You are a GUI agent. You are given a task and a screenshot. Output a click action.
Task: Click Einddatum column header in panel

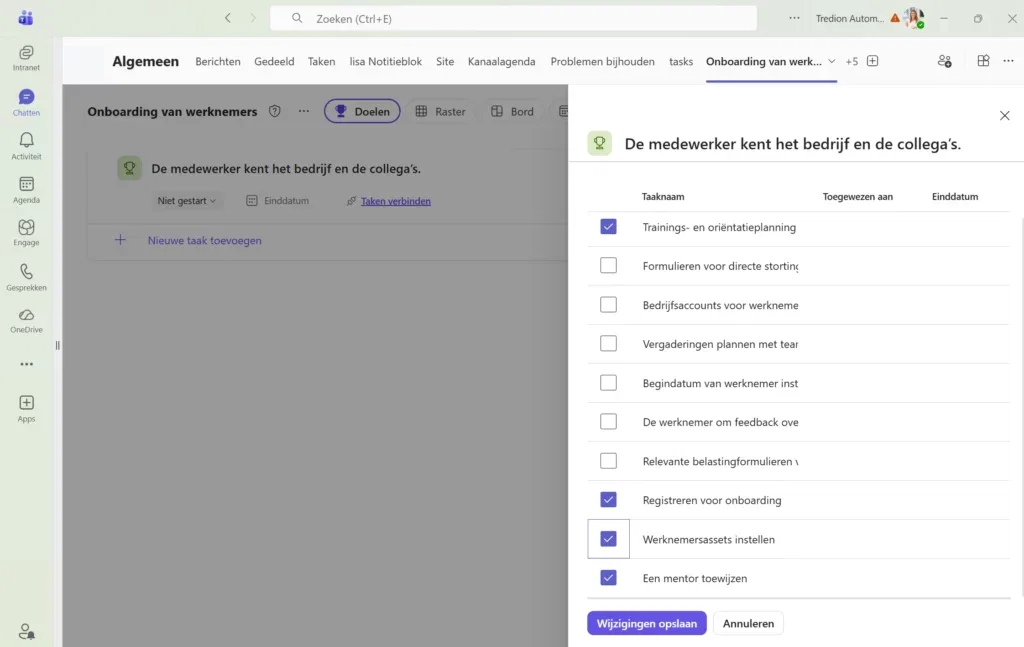(x=955, y=197)
